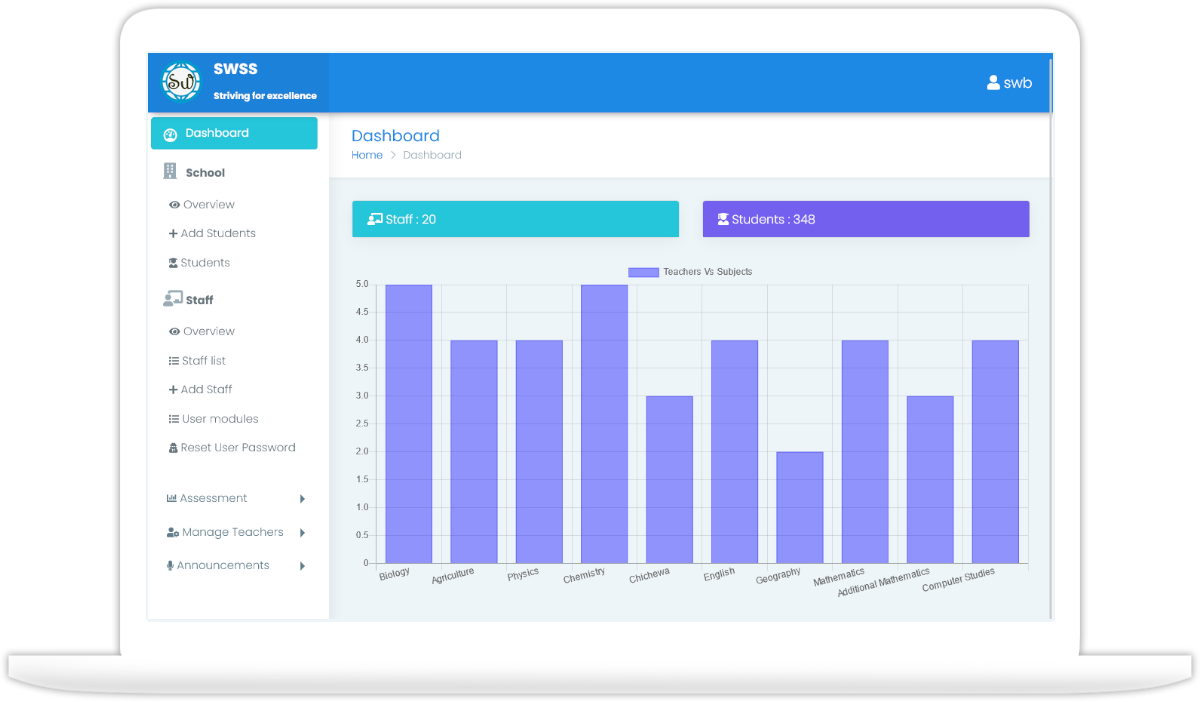This screenshot has height=702, width=1200.
Task: Expand the Assessment submenu arrow
Action: (302, 499)
